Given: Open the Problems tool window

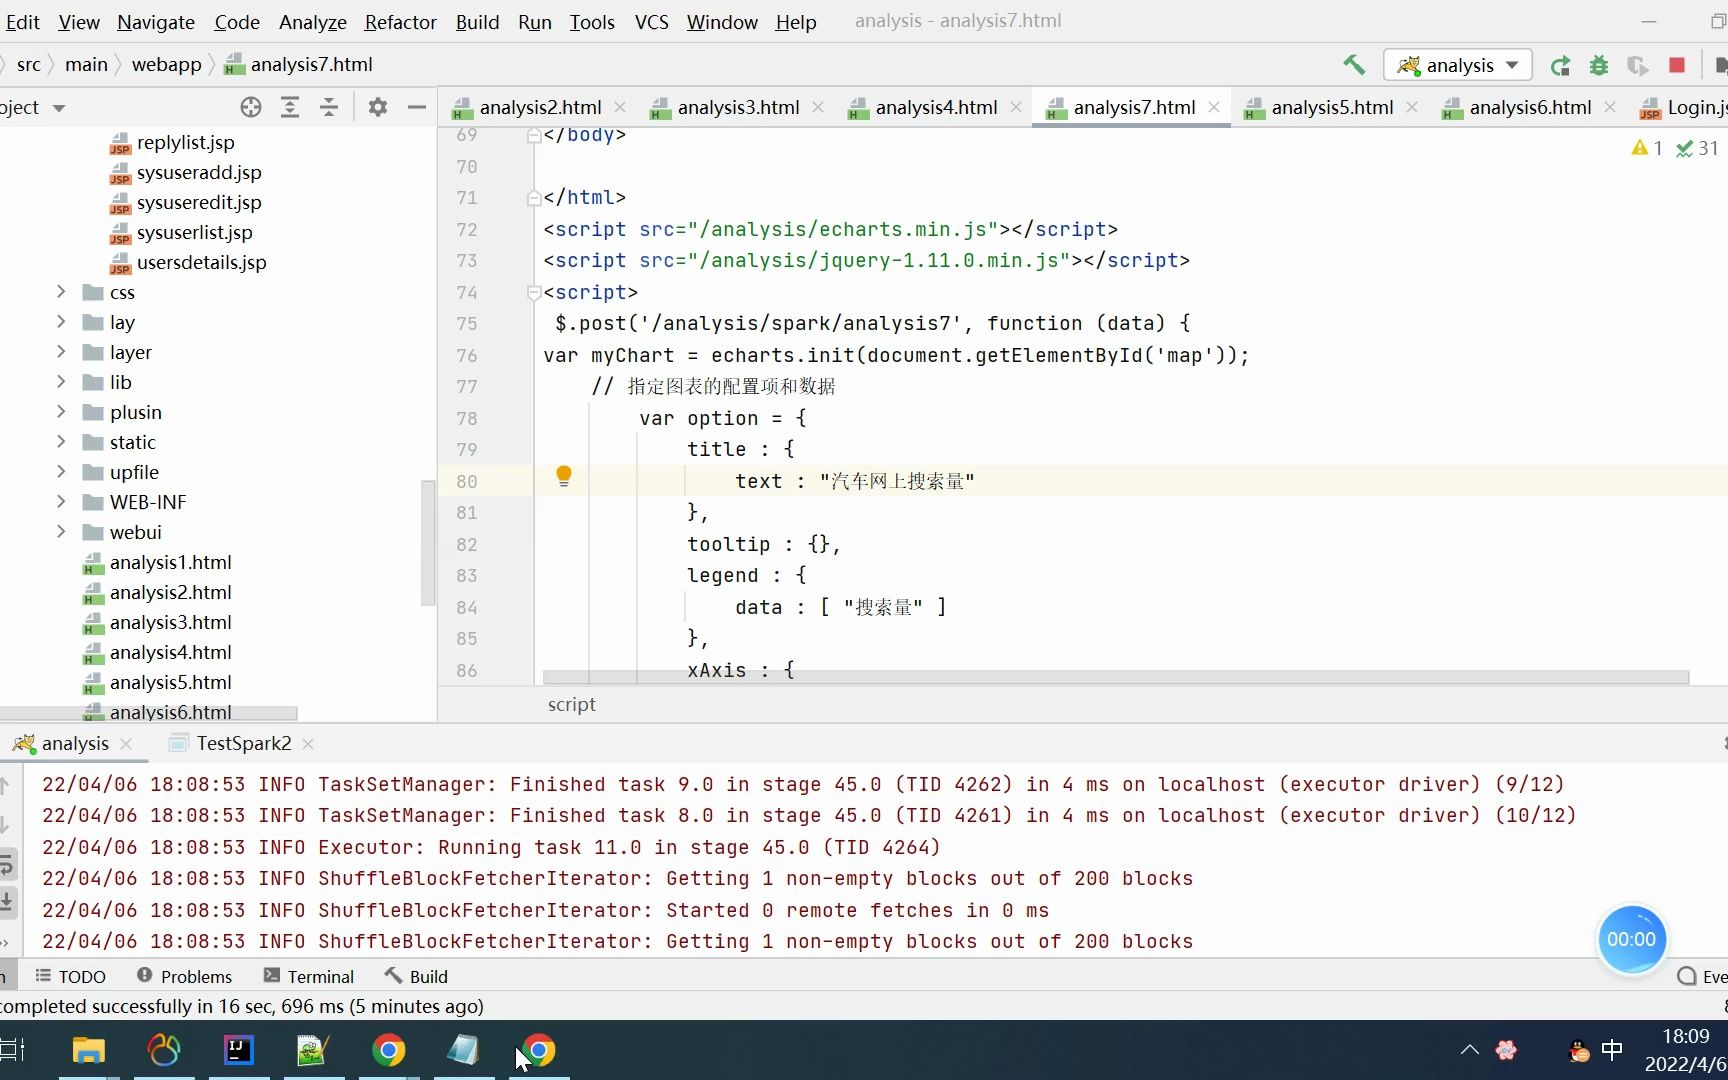Looking at the screenshot, I should coord(184,976).
